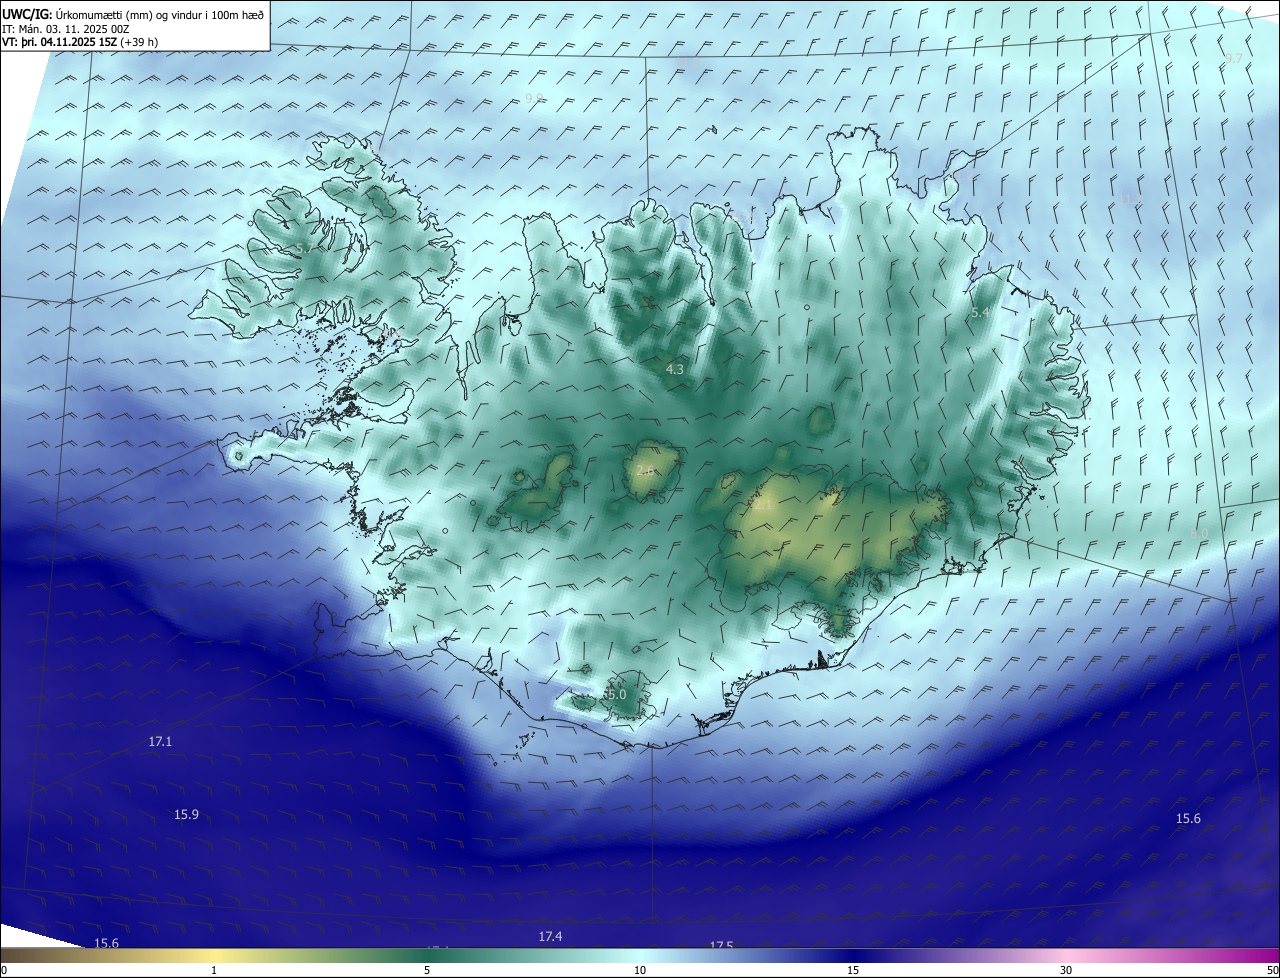Click the colorbar tick label 10
Viewport: 1280px width, 978px height.
point(640,970)
